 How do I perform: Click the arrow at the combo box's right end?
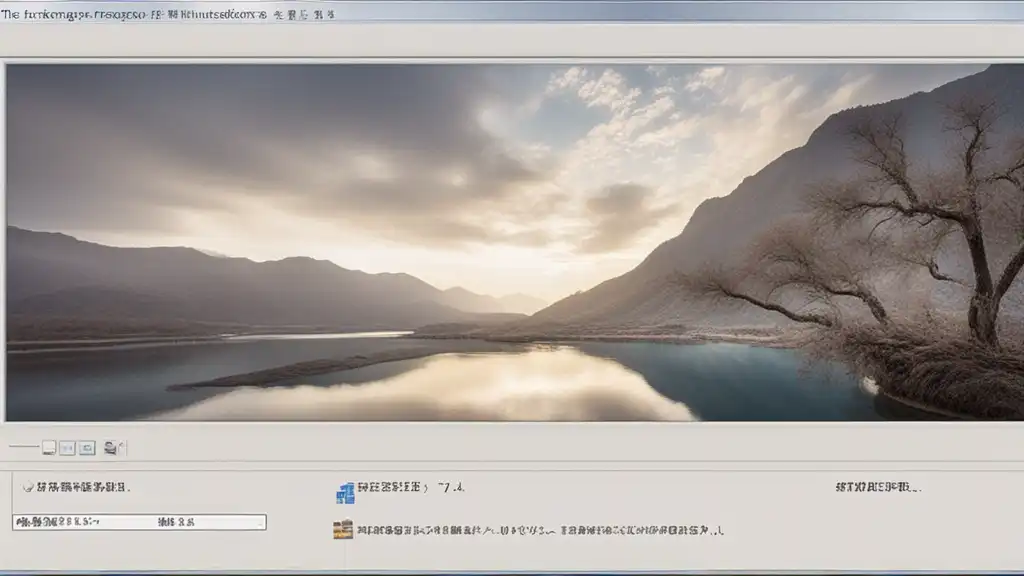tap(259, 522)
